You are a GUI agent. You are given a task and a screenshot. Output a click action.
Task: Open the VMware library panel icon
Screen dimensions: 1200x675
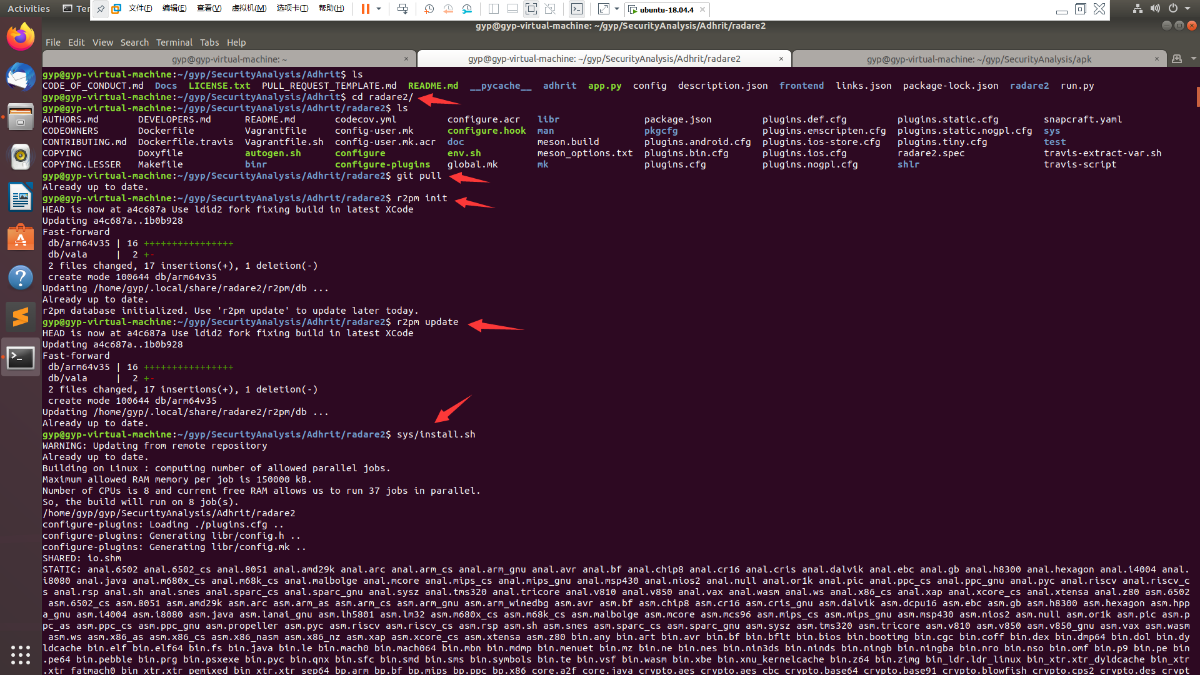tap(117, 8)
